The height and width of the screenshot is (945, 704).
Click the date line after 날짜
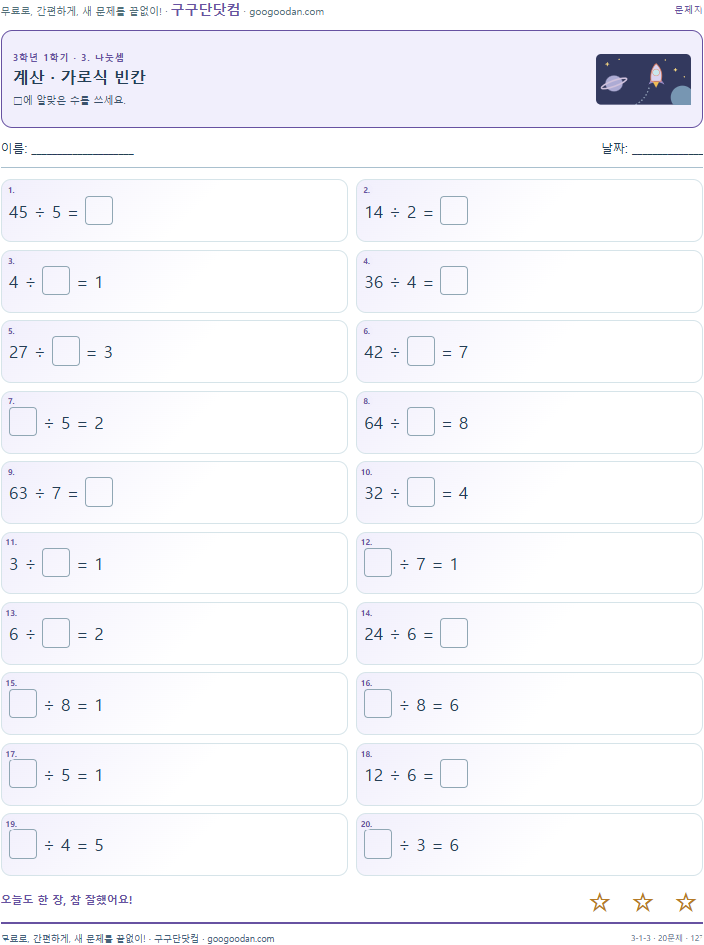[x=667, y=151]
